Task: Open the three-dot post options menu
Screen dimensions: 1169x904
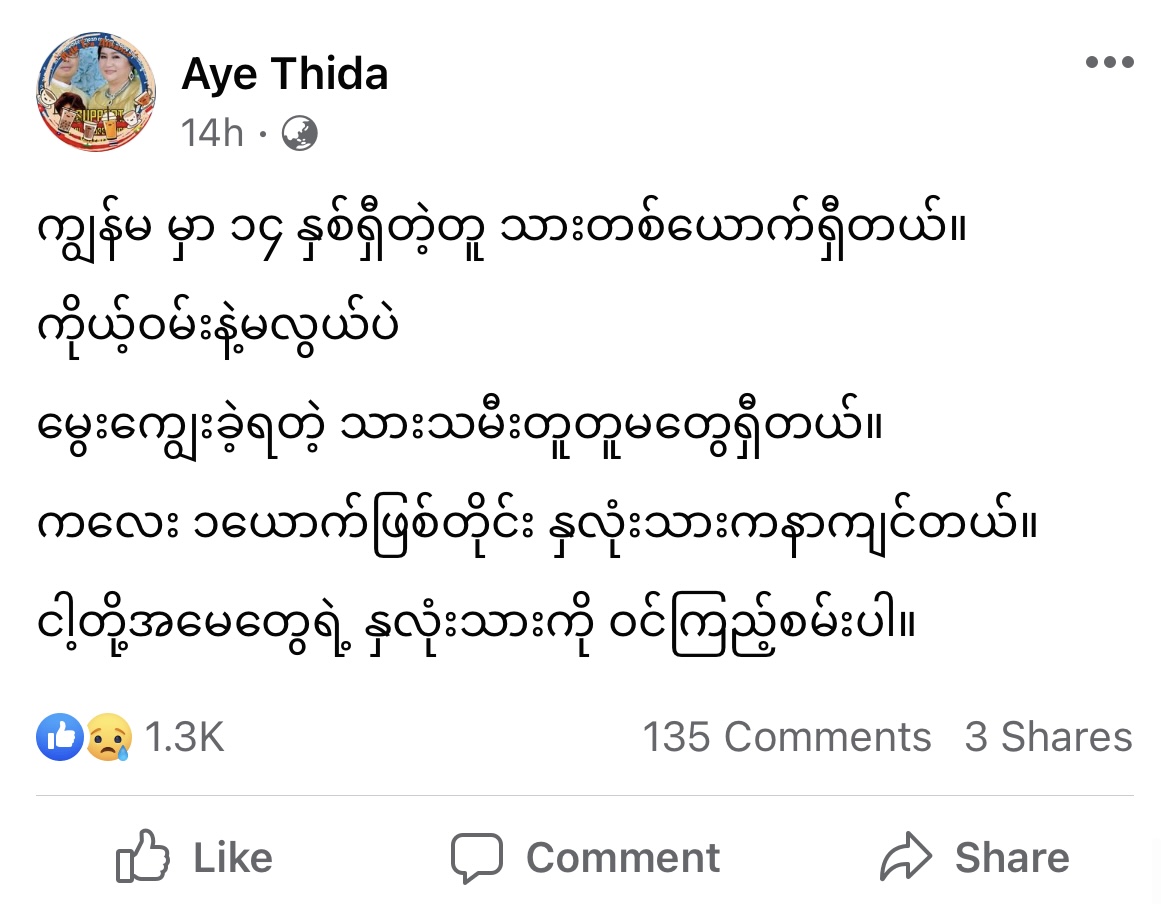Action: (x=1109, y=63)
